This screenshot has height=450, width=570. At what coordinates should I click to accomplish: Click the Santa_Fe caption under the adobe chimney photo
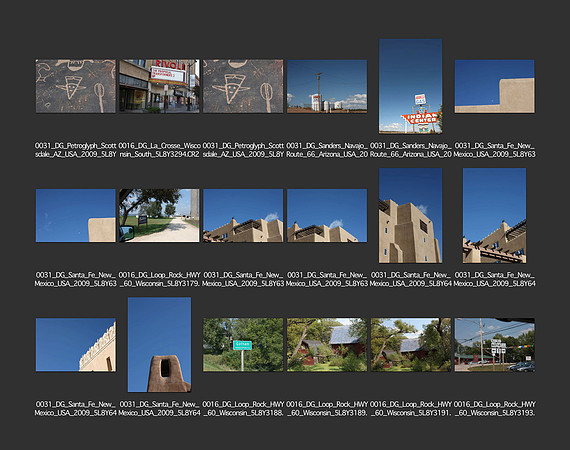point(159,409)
